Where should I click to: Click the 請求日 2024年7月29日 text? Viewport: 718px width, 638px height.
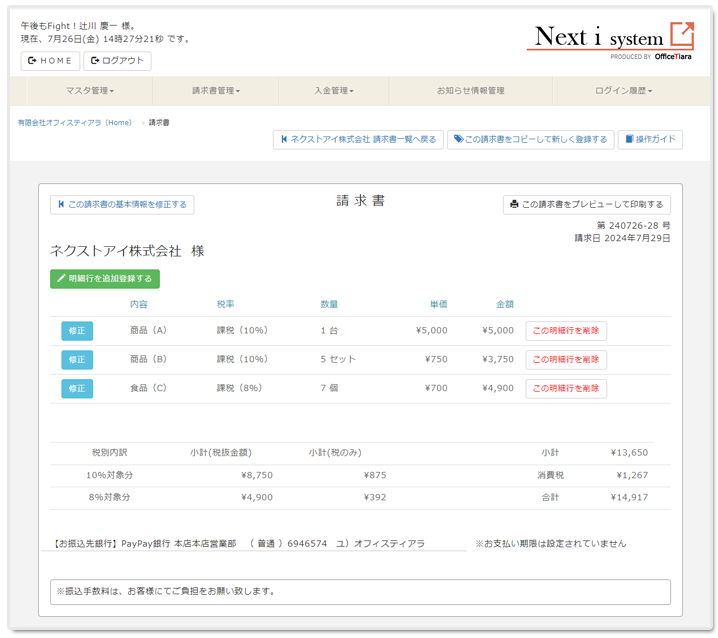tap(622, 238)
